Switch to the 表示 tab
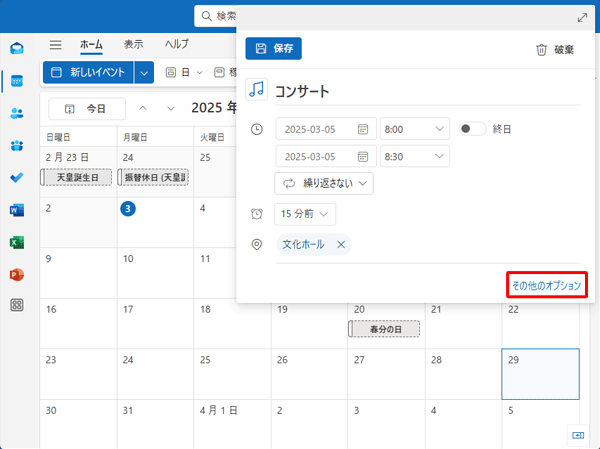 (x=133, y=44)
